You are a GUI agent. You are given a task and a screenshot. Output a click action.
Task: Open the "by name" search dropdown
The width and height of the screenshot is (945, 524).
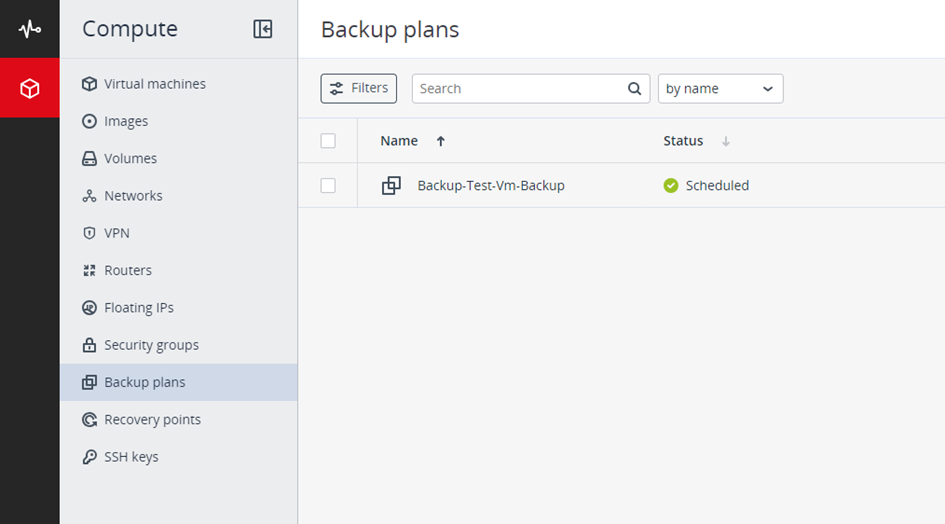[x=720, y=89]
